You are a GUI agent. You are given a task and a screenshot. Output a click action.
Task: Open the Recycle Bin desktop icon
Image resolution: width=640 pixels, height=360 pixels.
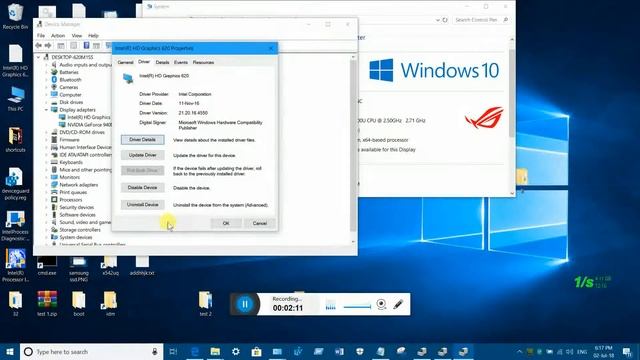[15, 16]
